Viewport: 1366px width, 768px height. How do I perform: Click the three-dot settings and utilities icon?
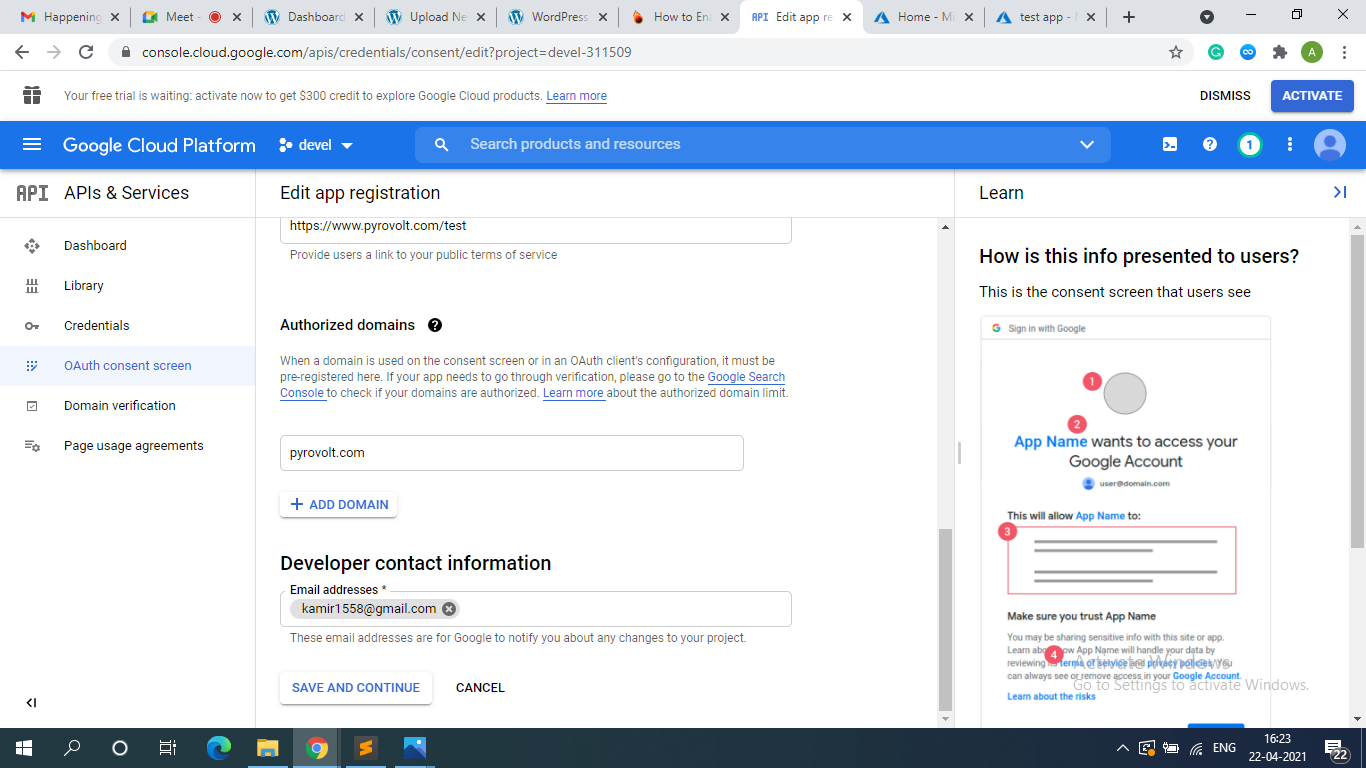[x=1290, y=145]
